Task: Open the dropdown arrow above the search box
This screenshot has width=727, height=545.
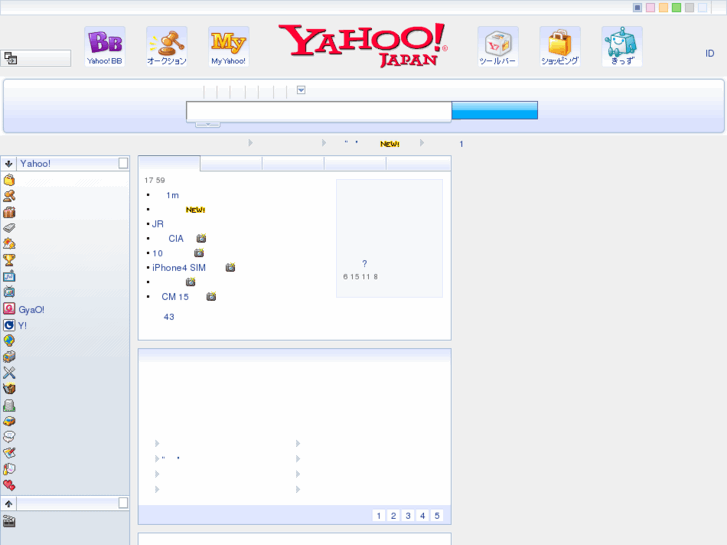Action: click(301, 90)
